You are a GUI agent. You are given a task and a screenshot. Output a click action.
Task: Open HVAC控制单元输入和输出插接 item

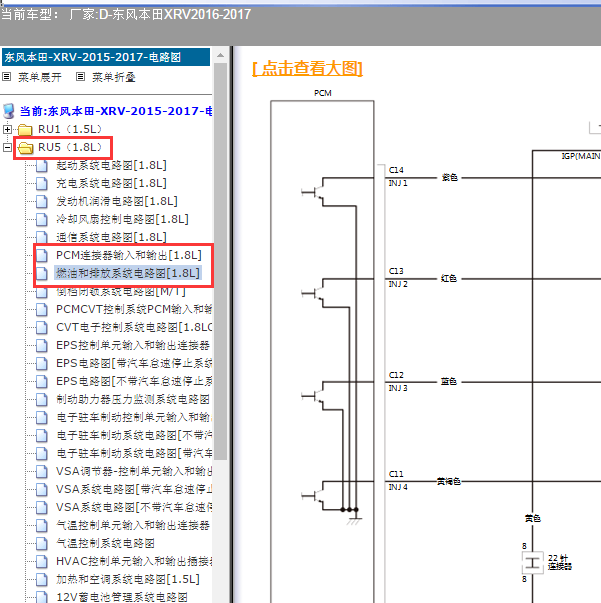point(134,561)
